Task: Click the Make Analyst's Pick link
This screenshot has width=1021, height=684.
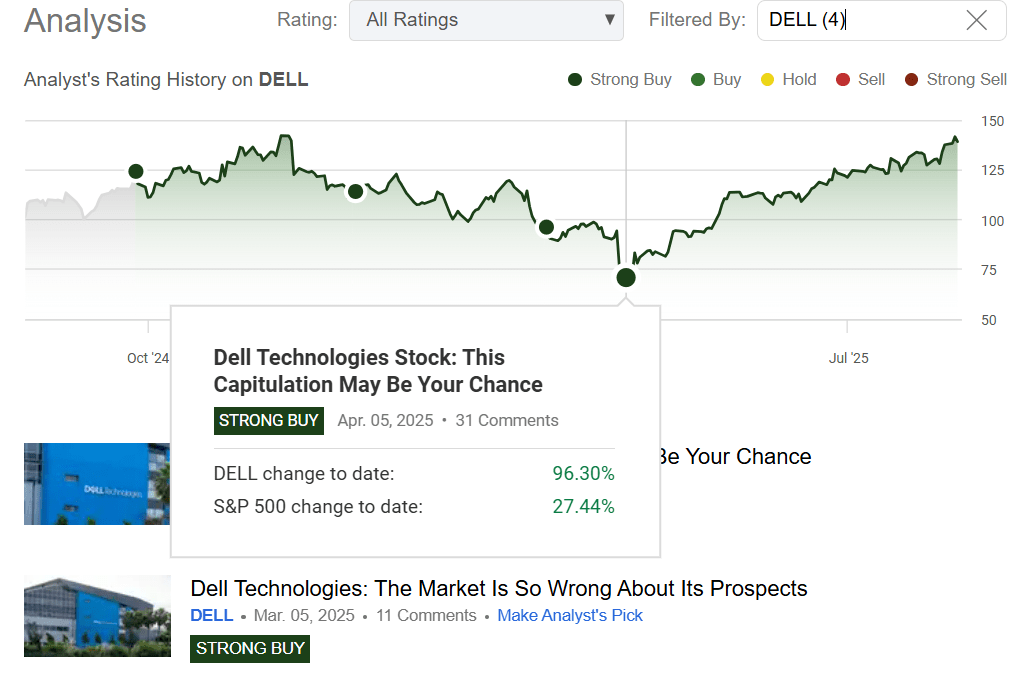Action: tap(570, 615)
